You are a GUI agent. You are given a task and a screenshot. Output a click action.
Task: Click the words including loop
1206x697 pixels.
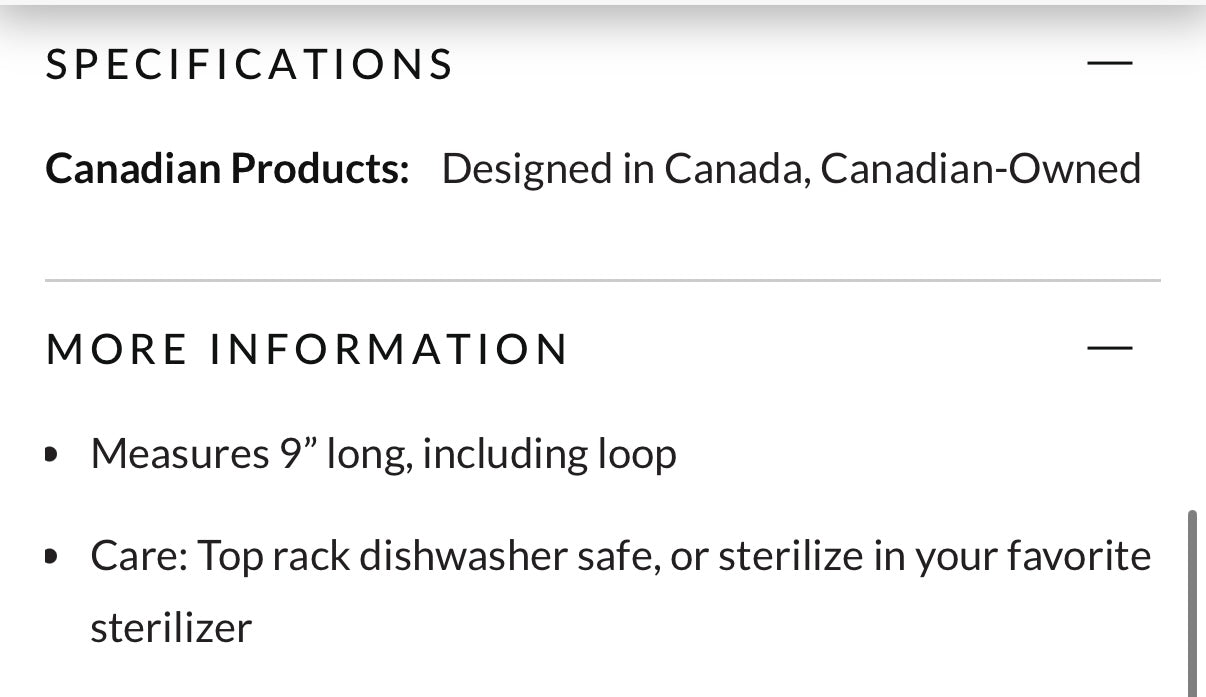[x=549, y=454]
